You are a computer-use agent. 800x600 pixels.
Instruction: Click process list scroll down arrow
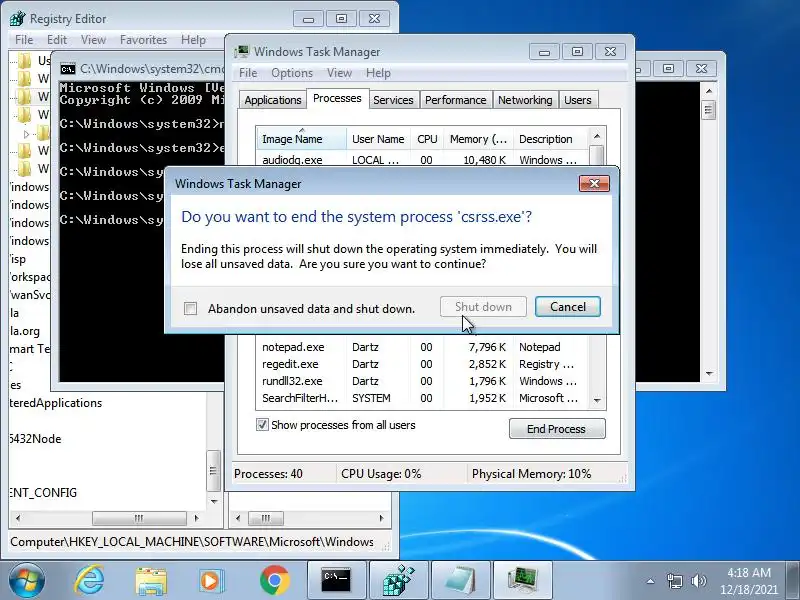pos(597,401)
